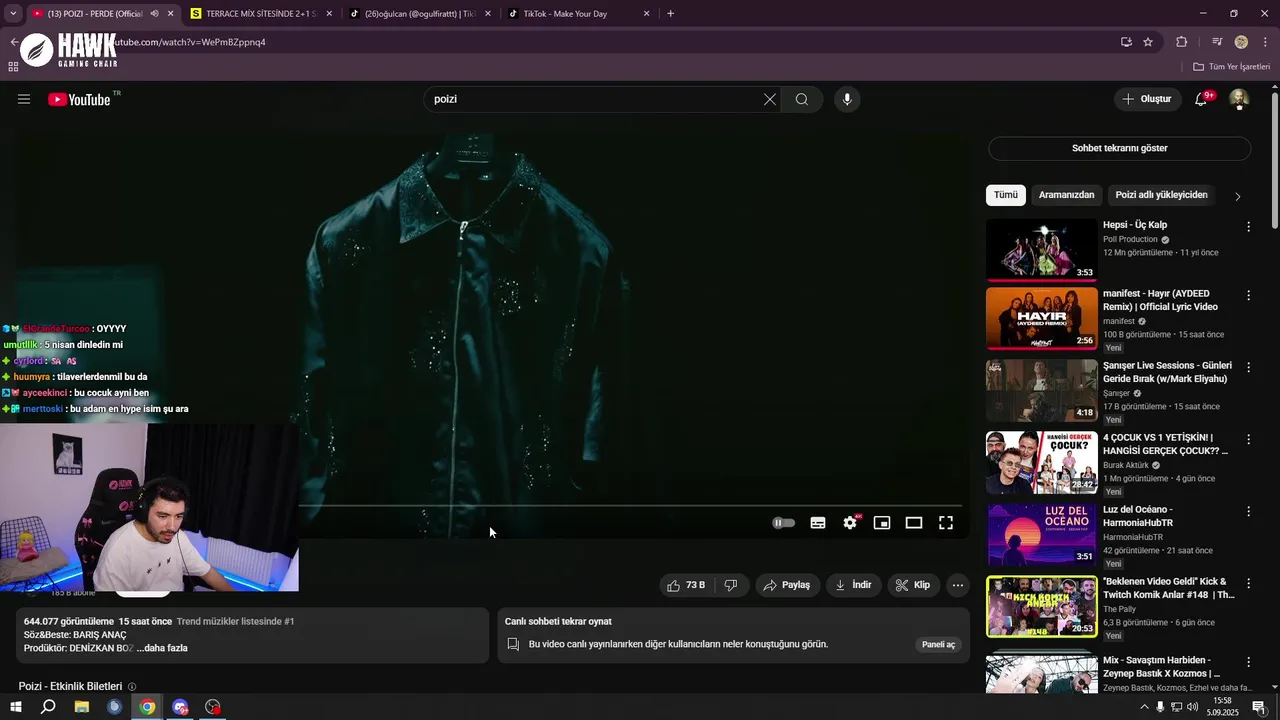Show more filter chips with arrow
The height and width of the screenshot is (720, 1280).
(1238, 196)
